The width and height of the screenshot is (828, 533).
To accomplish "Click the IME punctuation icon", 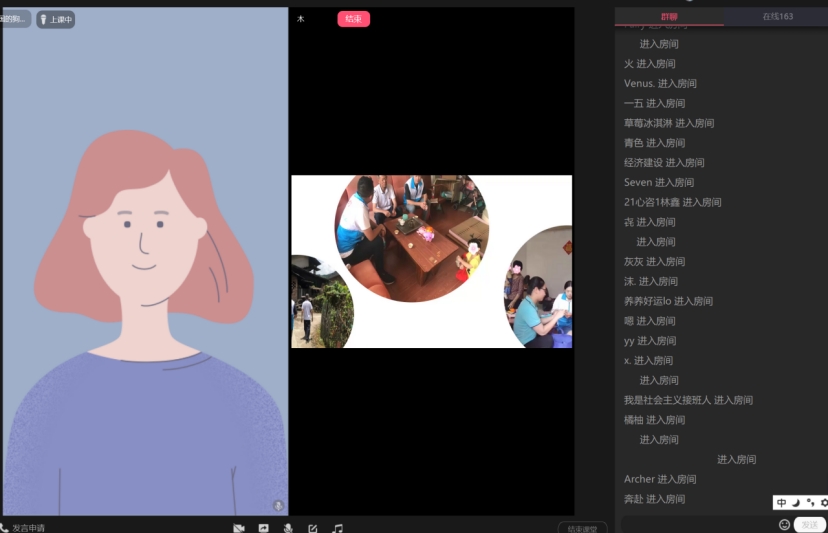I will 810,503.
